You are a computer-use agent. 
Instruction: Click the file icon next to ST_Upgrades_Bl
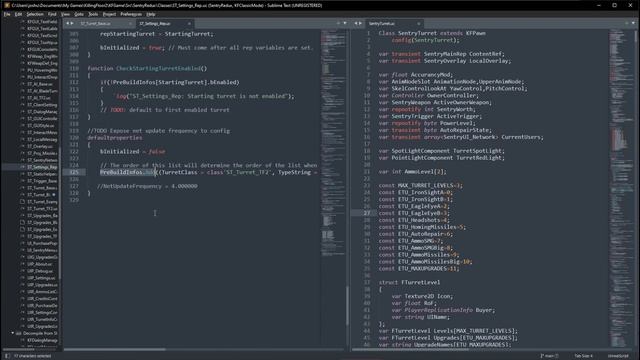point(23,222)
